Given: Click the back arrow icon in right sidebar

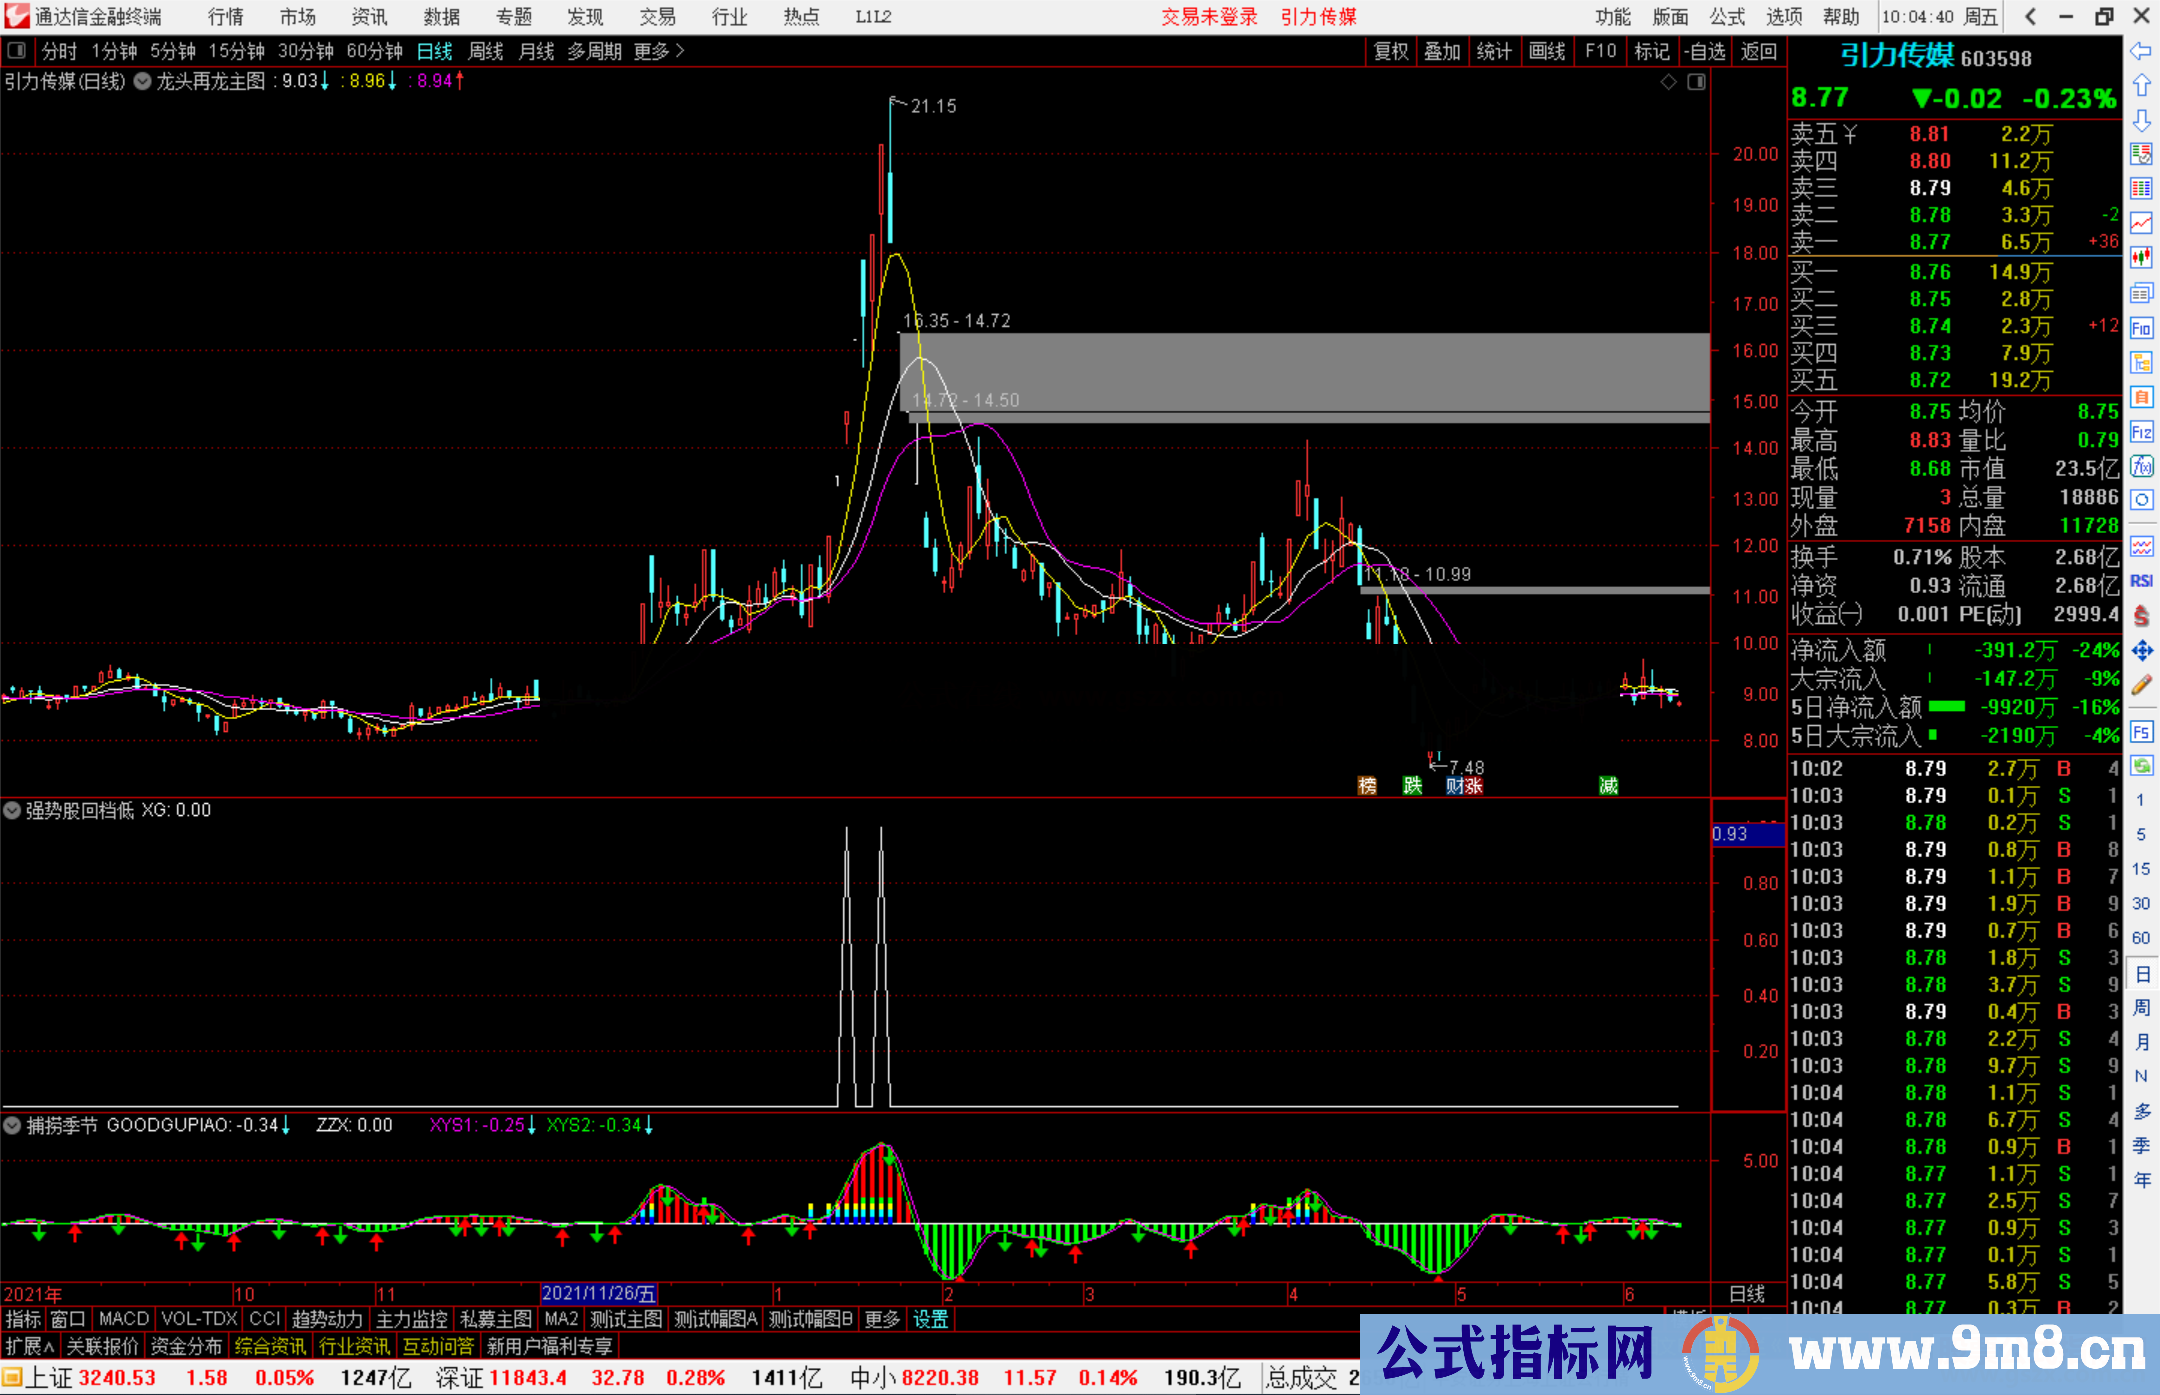Looking at the screenshot, I should [2141, 51].
